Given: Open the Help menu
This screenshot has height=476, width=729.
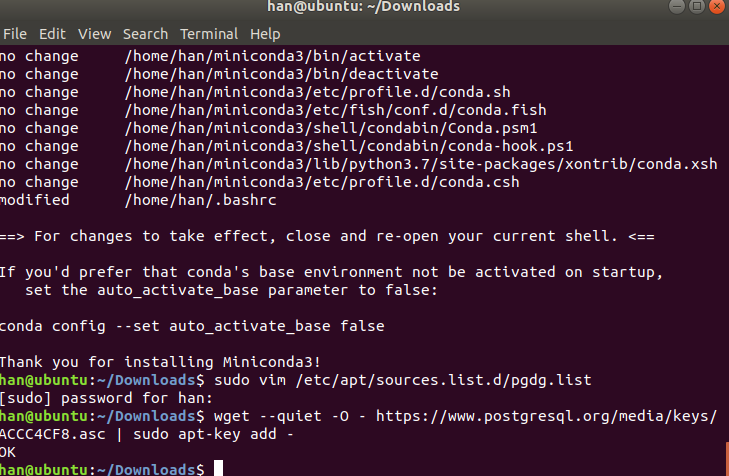Looking at the screenshot, I should [x=265, y=34].
